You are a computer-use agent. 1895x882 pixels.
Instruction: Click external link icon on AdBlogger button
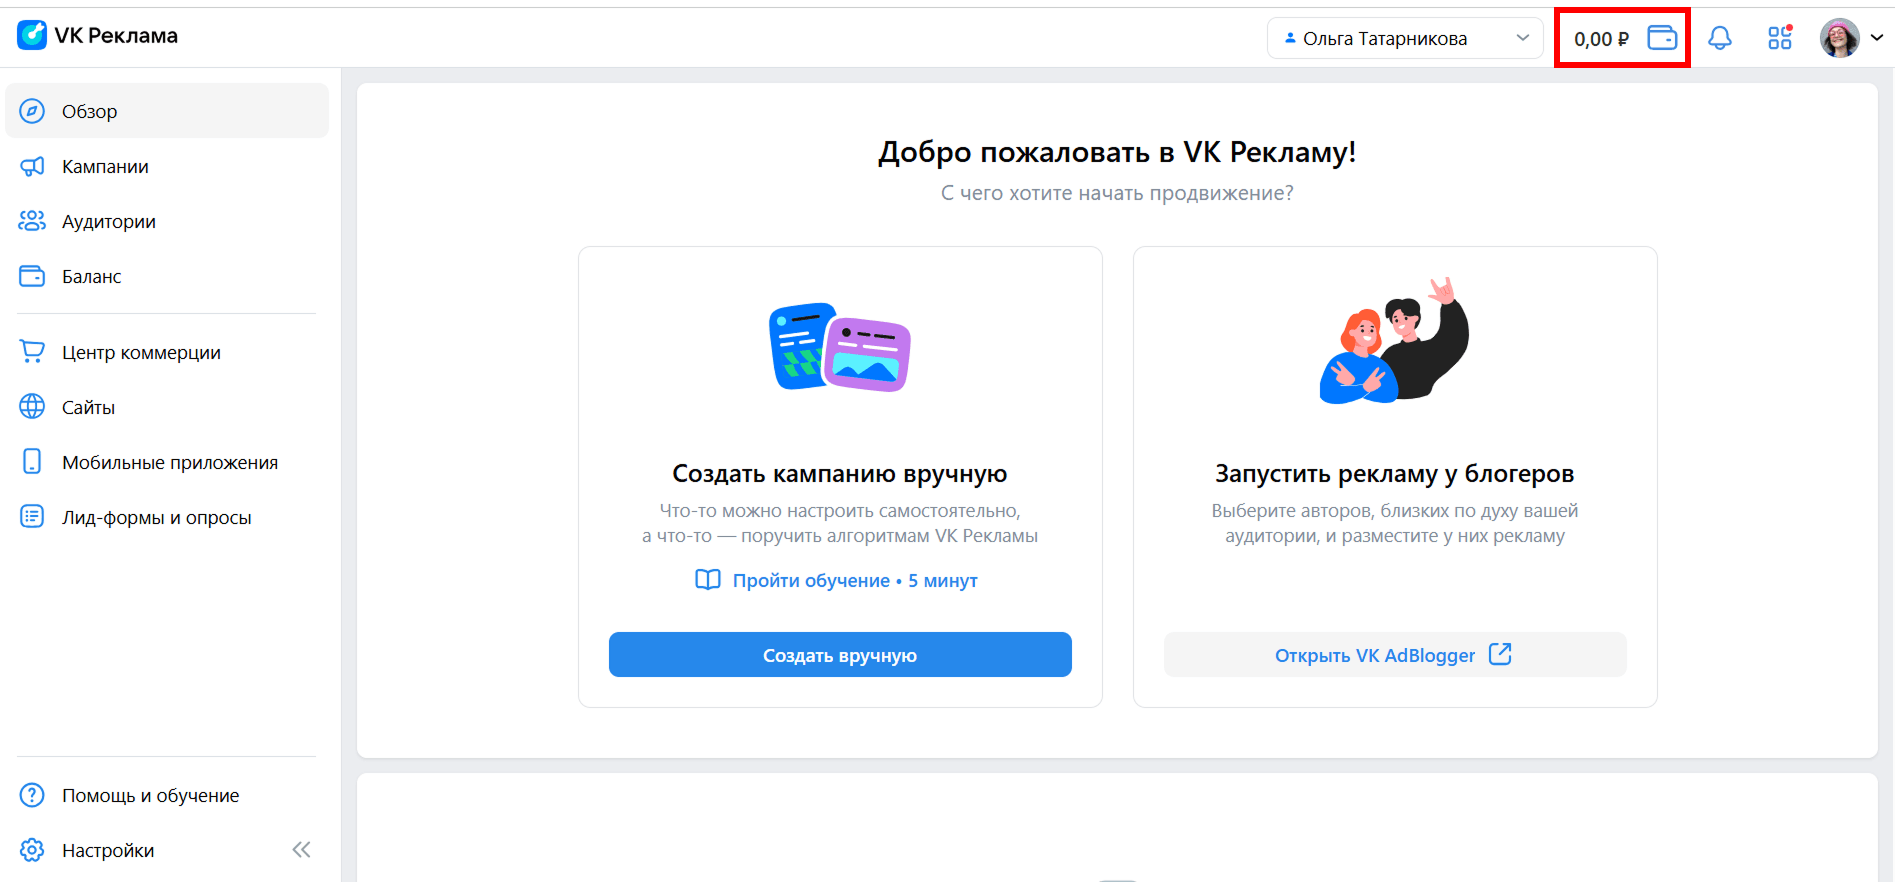[x=1500, y=654]
